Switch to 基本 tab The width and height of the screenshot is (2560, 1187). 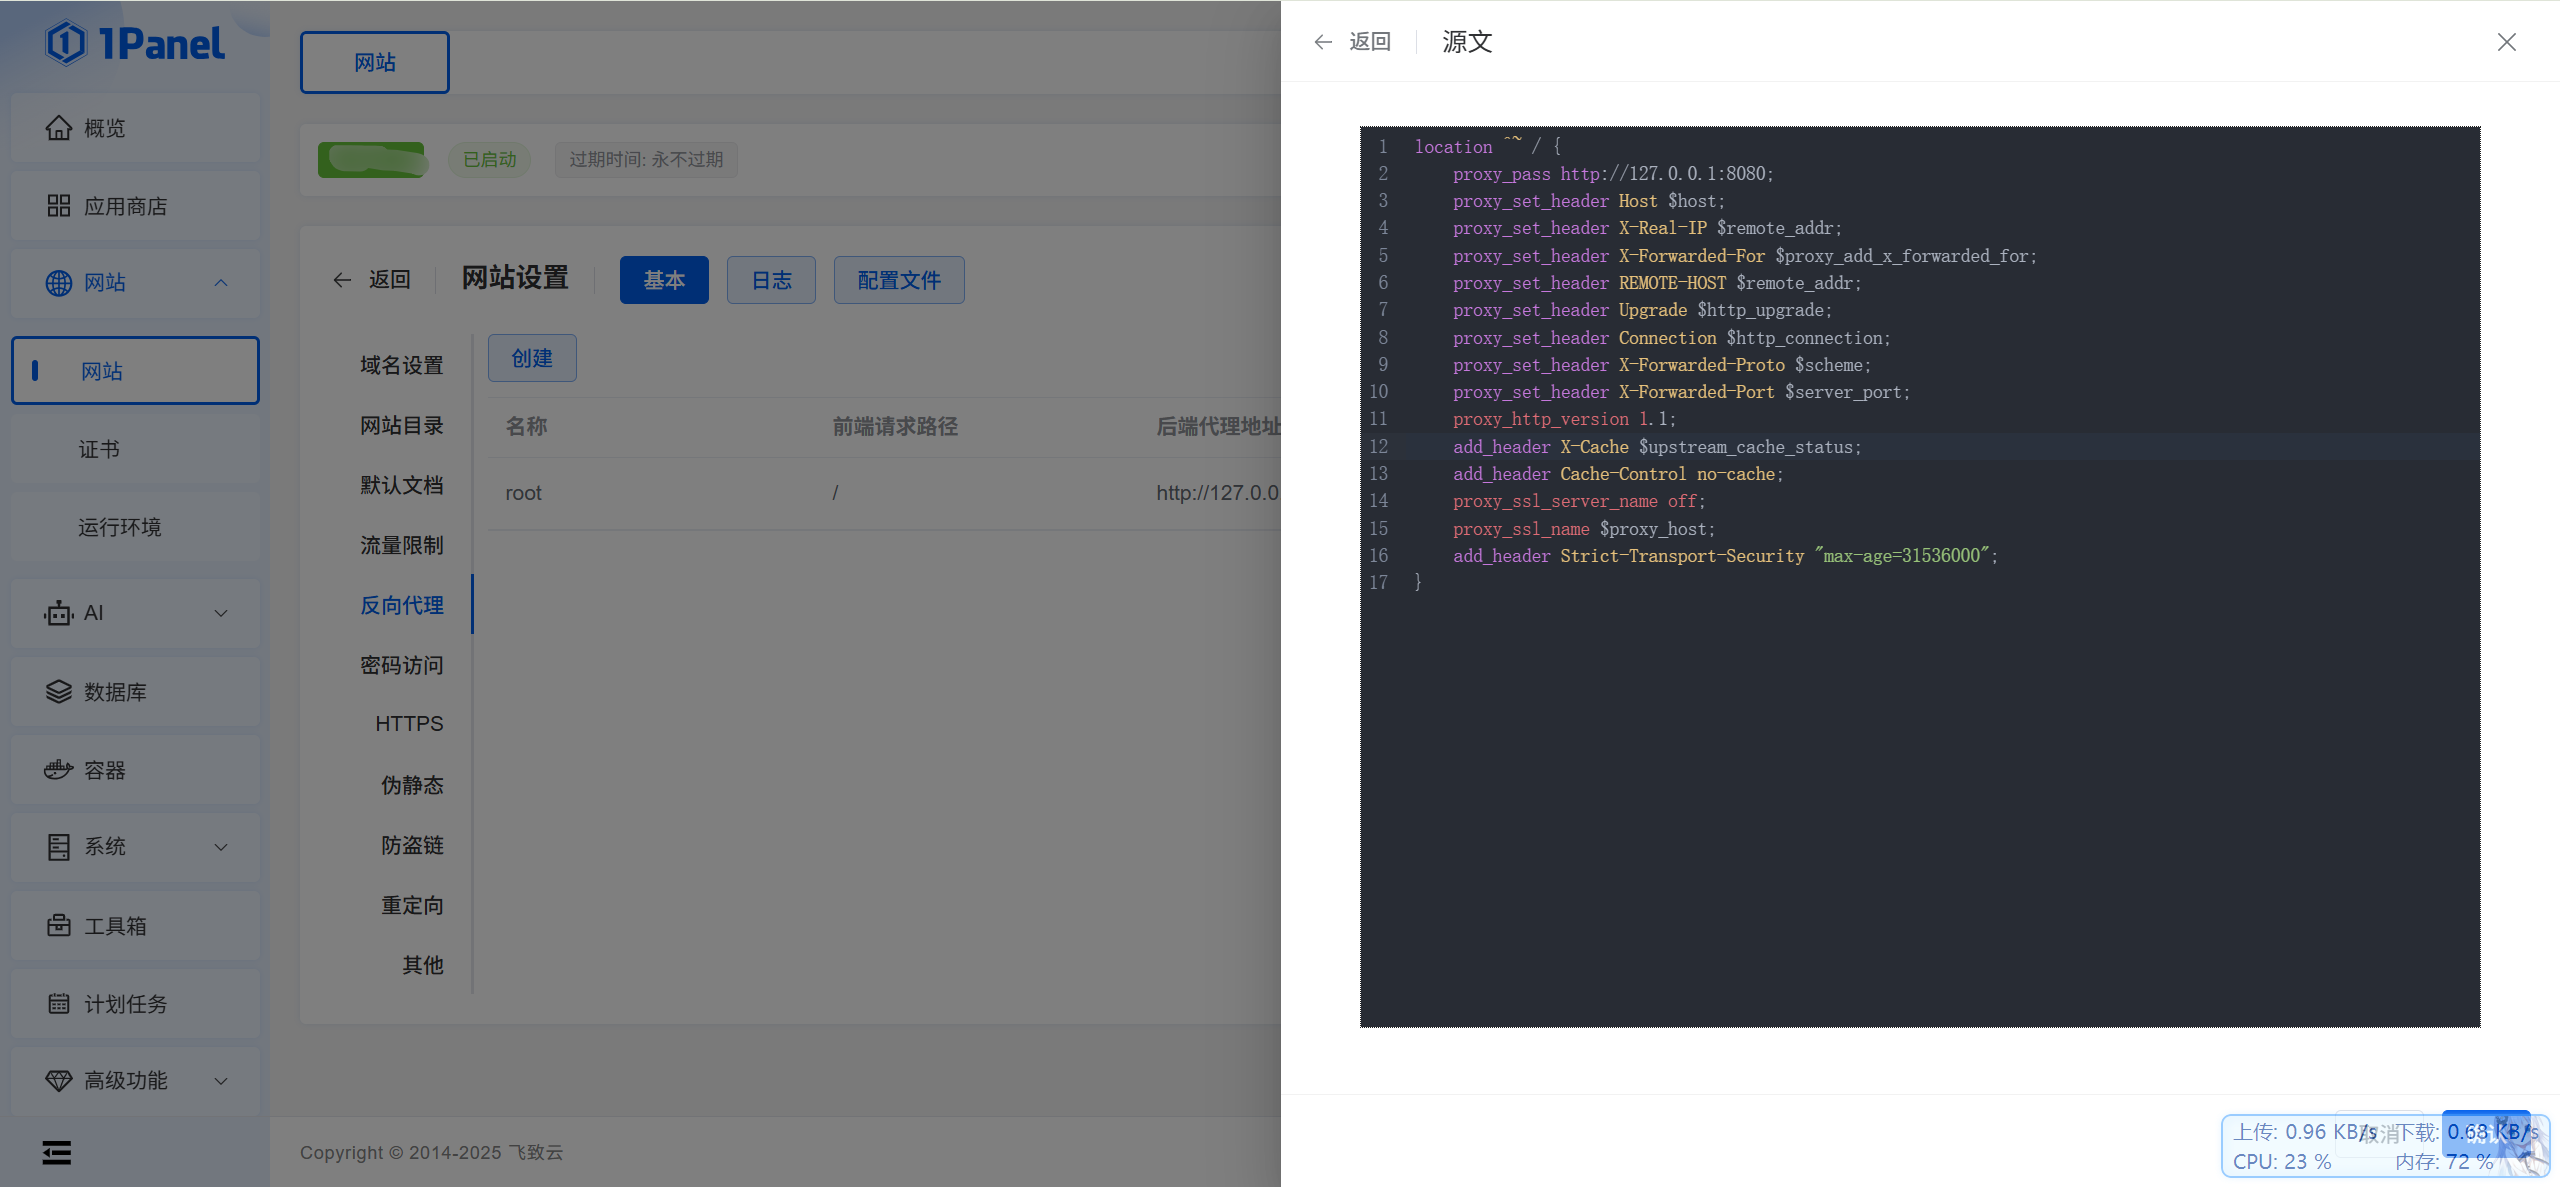[x=664, y=280]
